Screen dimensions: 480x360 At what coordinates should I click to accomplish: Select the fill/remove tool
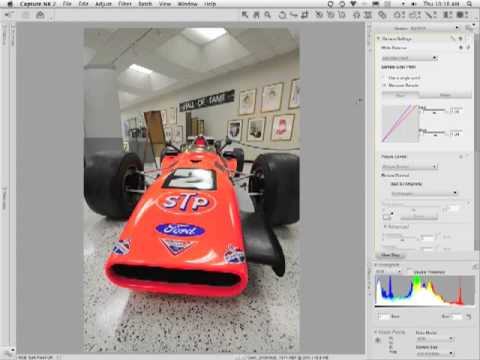pos(462,15)
